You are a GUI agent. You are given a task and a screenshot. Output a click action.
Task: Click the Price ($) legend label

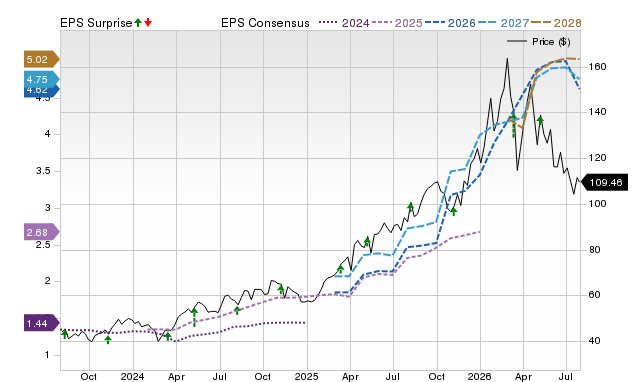click(x=551, y=42)
